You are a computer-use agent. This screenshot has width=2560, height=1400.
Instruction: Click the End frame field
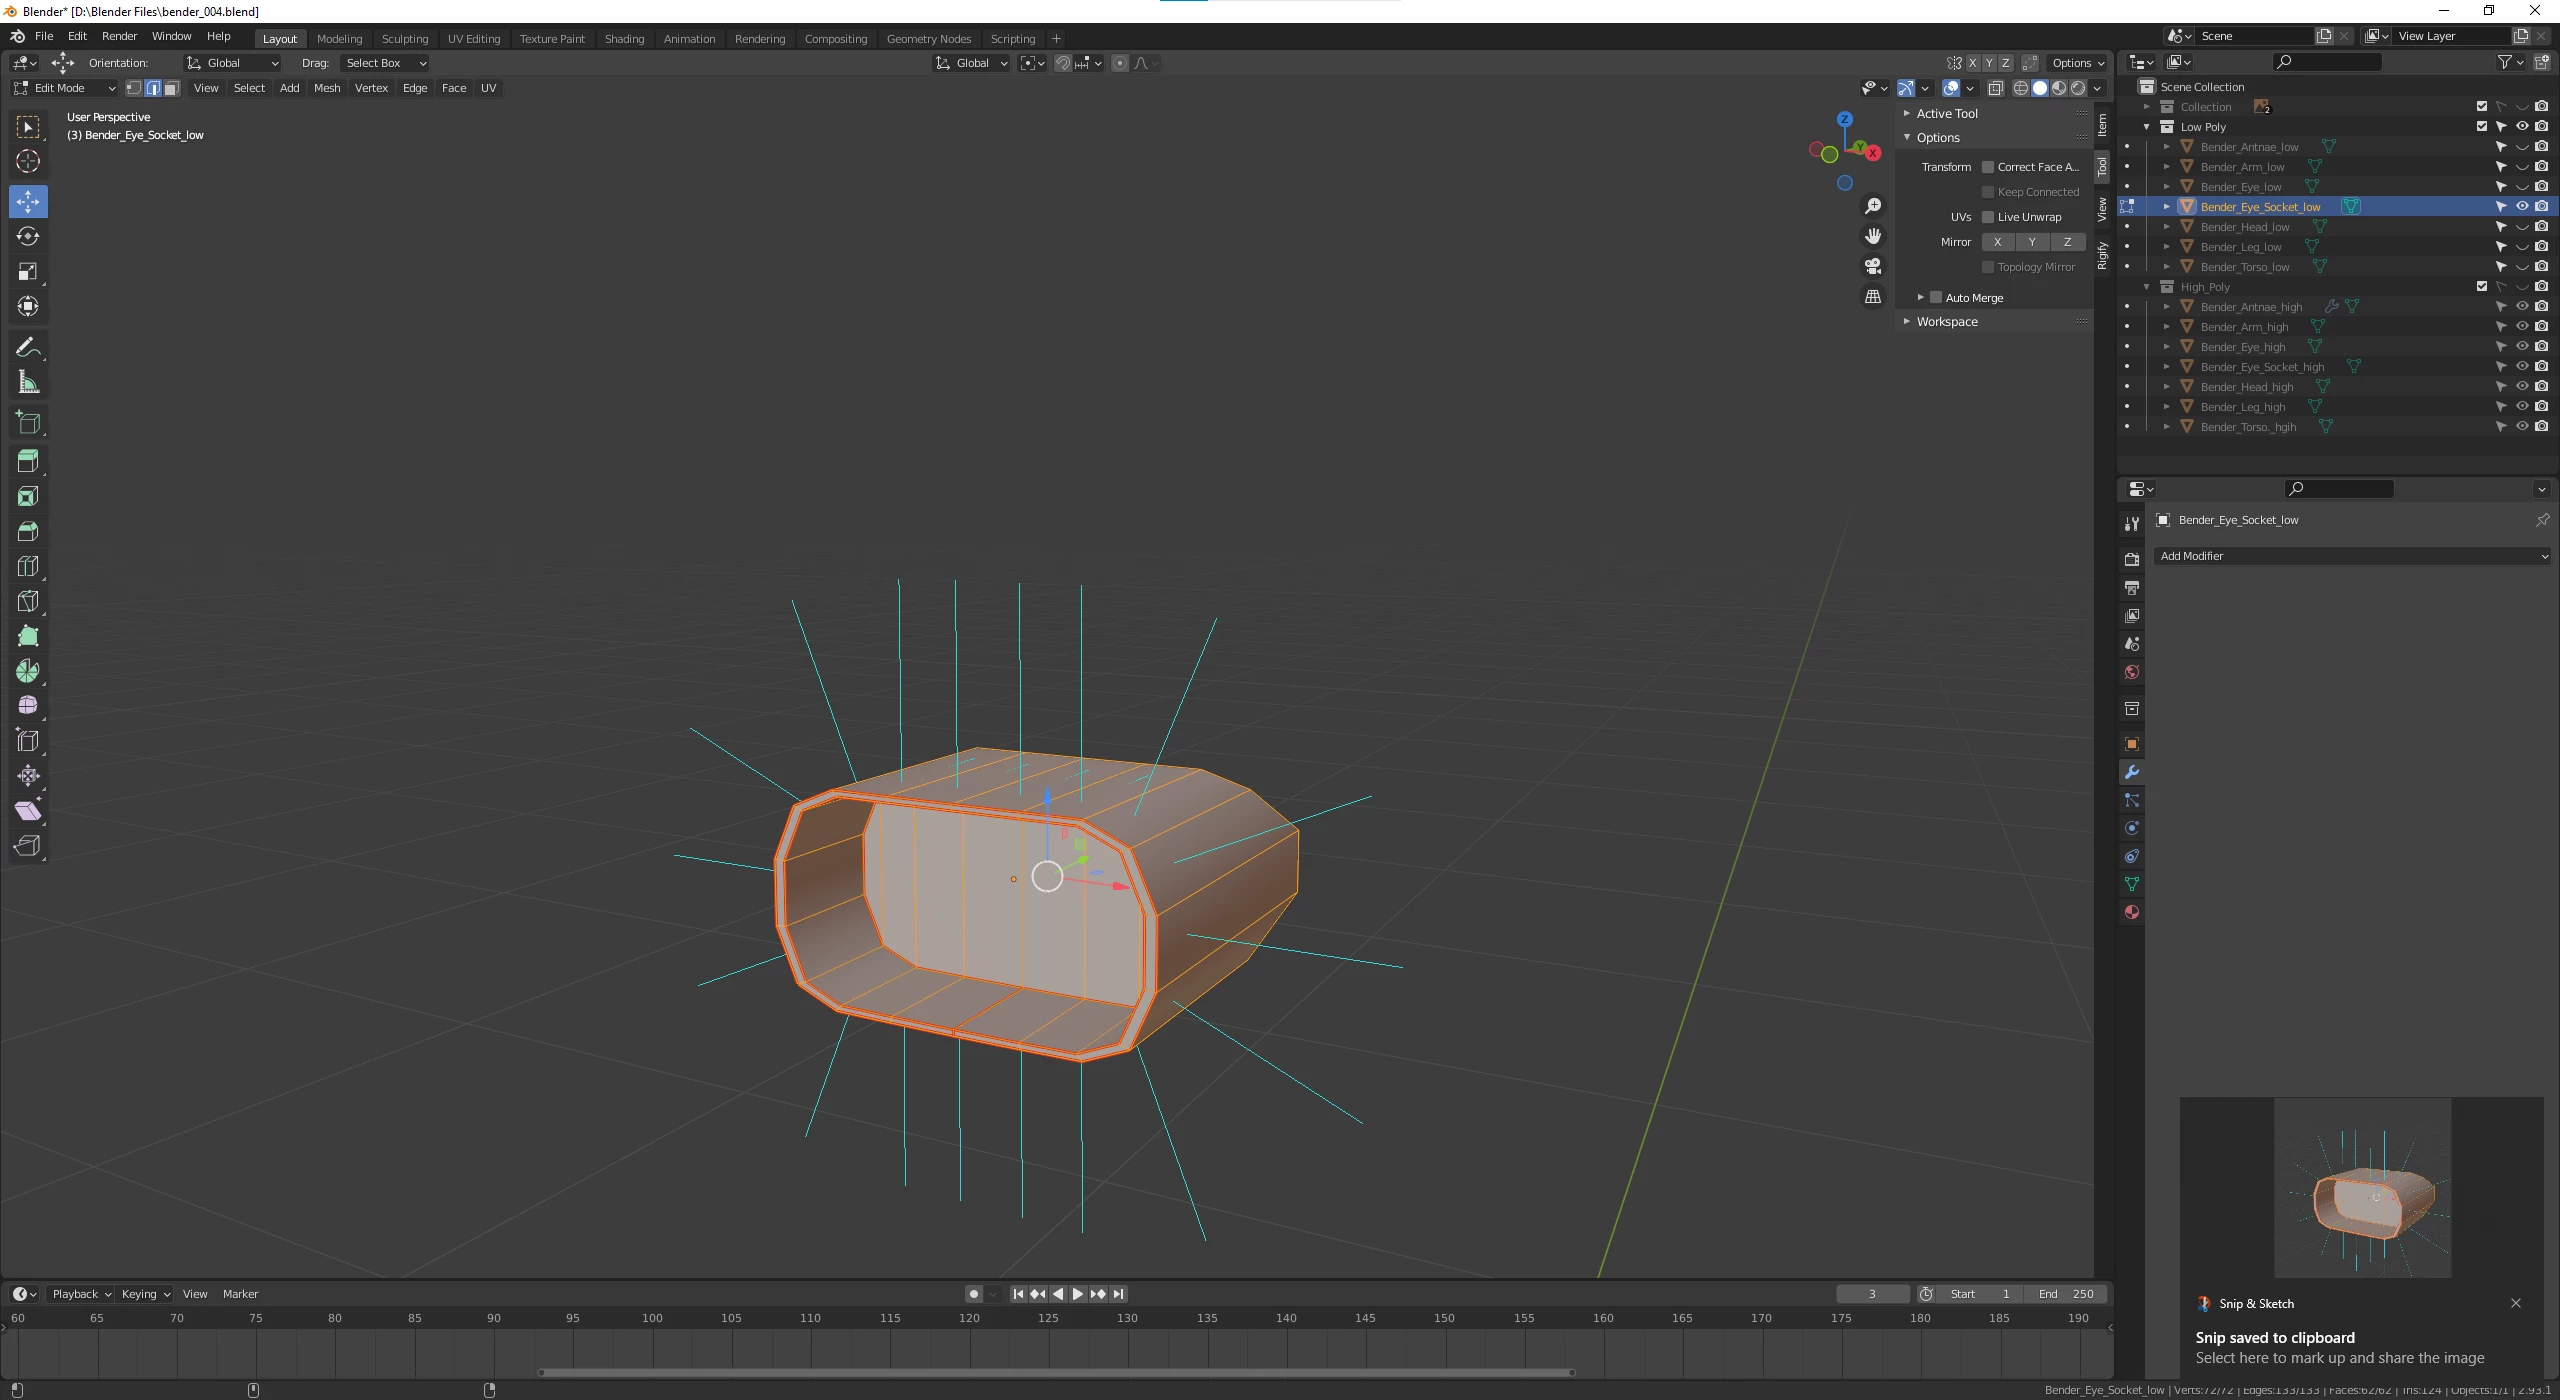point(2066,1294)
